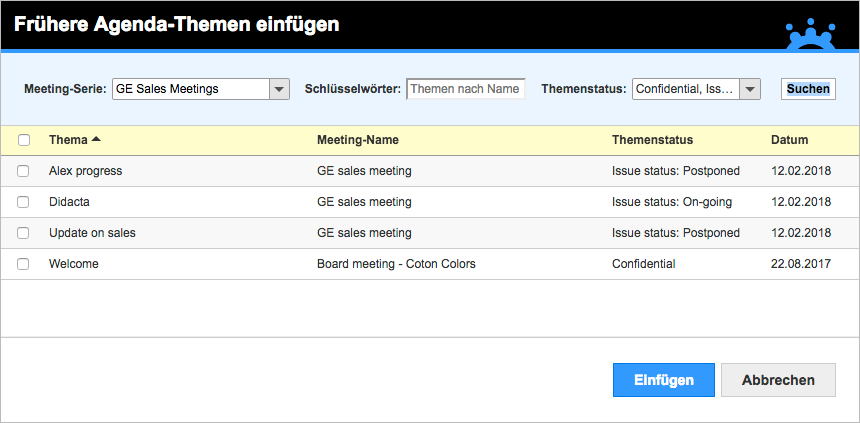Open the GE Sales Meetings combo box

click(x=201, y=89)
